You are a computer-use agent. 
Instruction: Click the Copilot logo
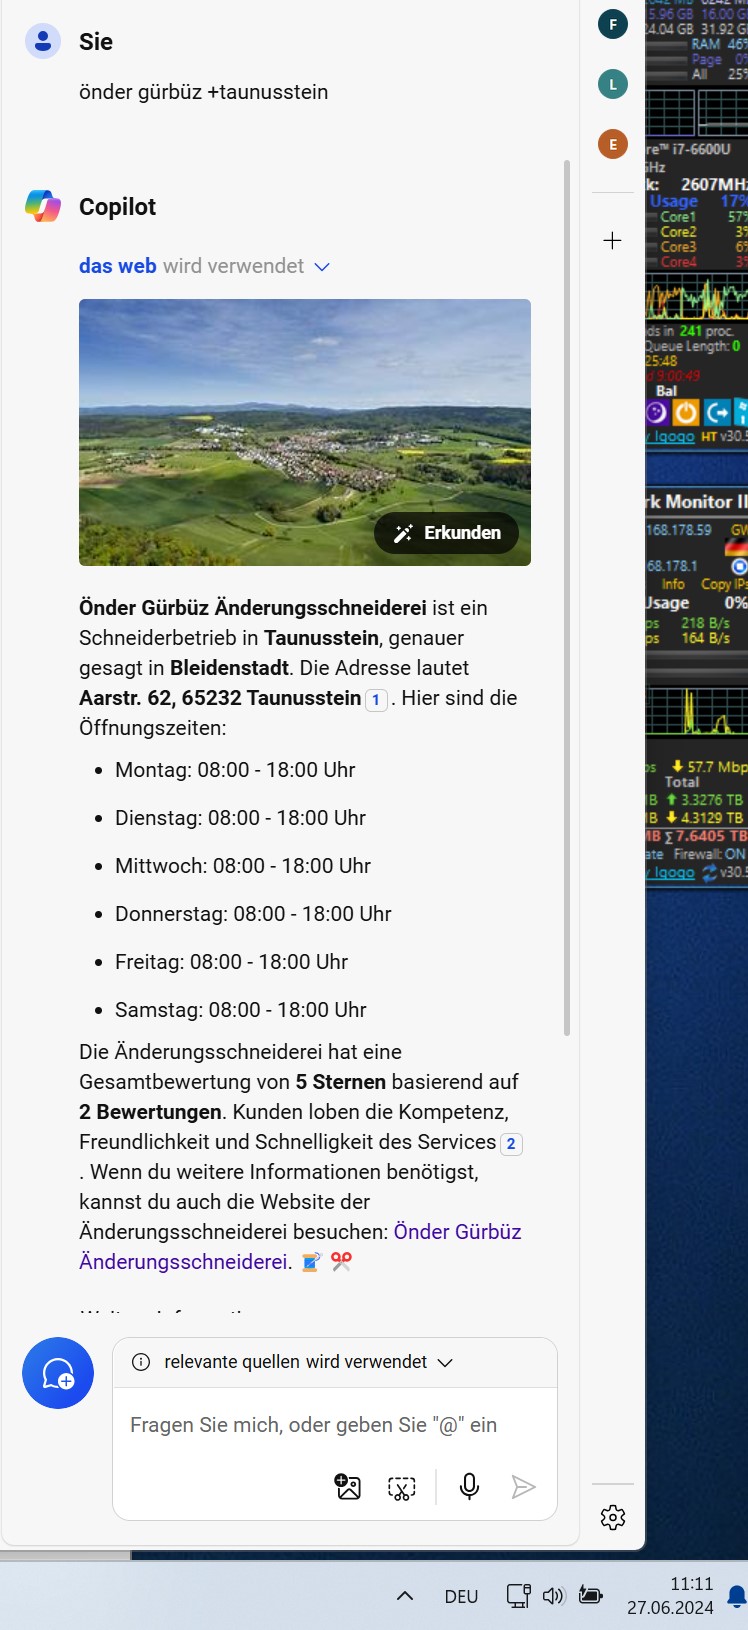[x=43, y=206]
